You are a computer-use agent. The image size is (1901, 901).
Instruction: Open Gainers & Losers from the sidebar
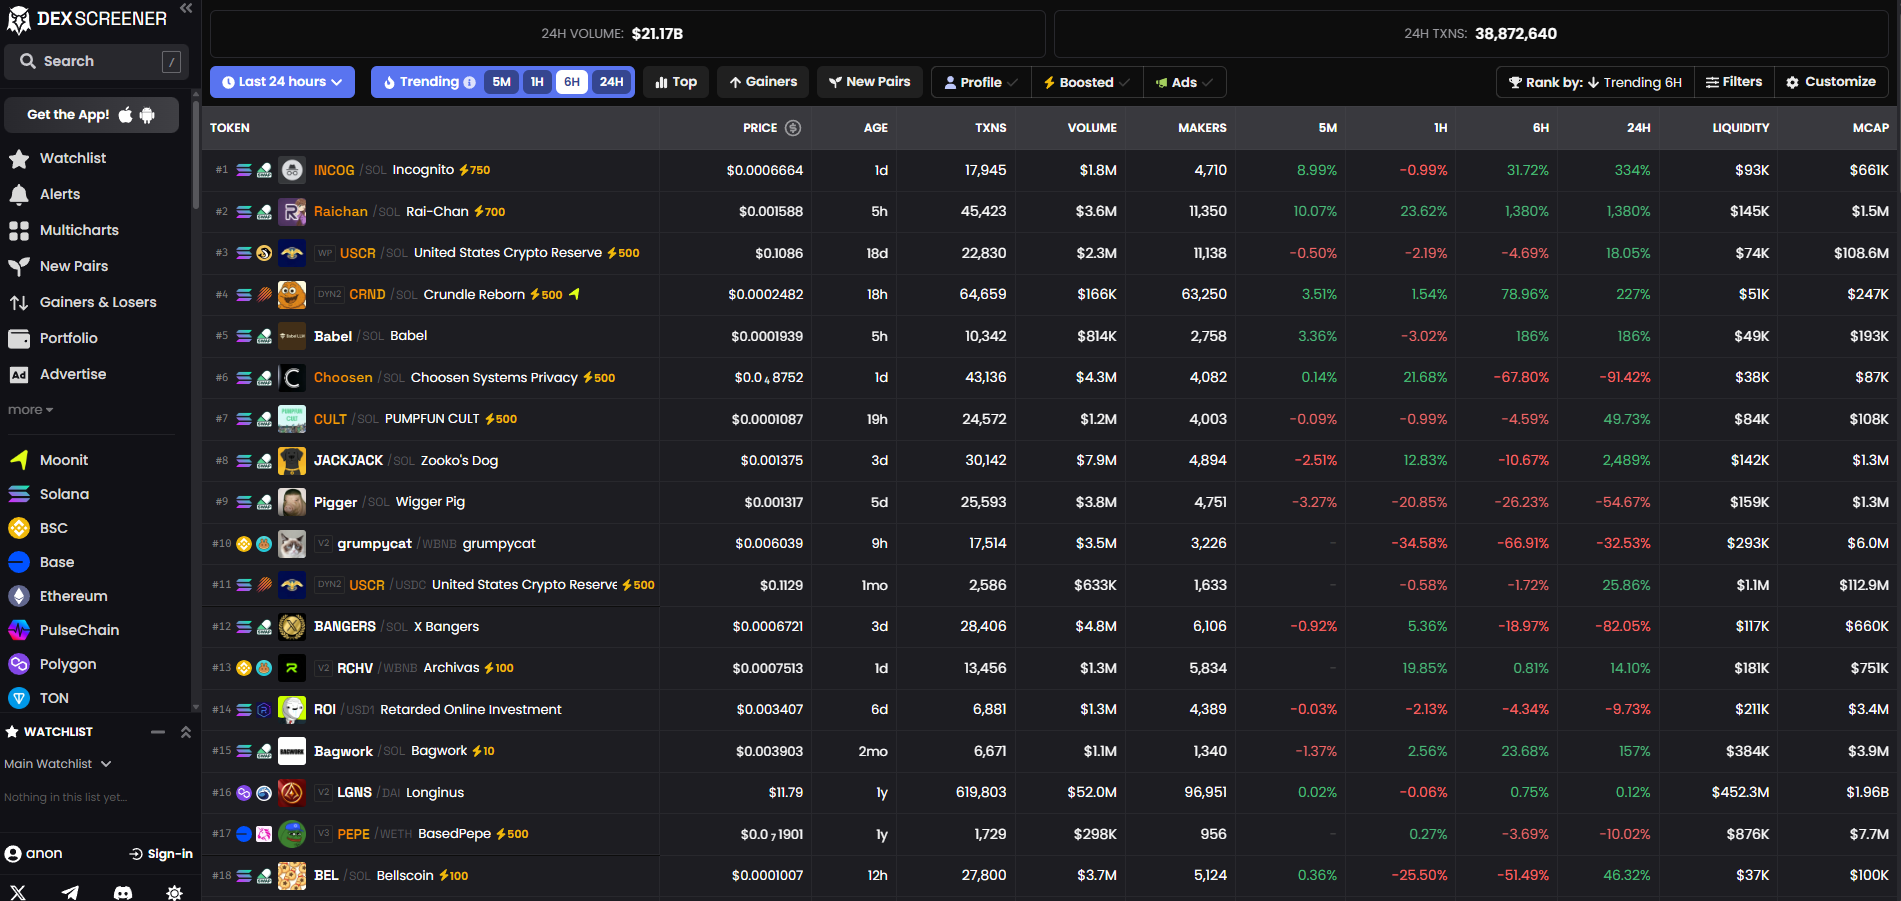pos(97,301)
